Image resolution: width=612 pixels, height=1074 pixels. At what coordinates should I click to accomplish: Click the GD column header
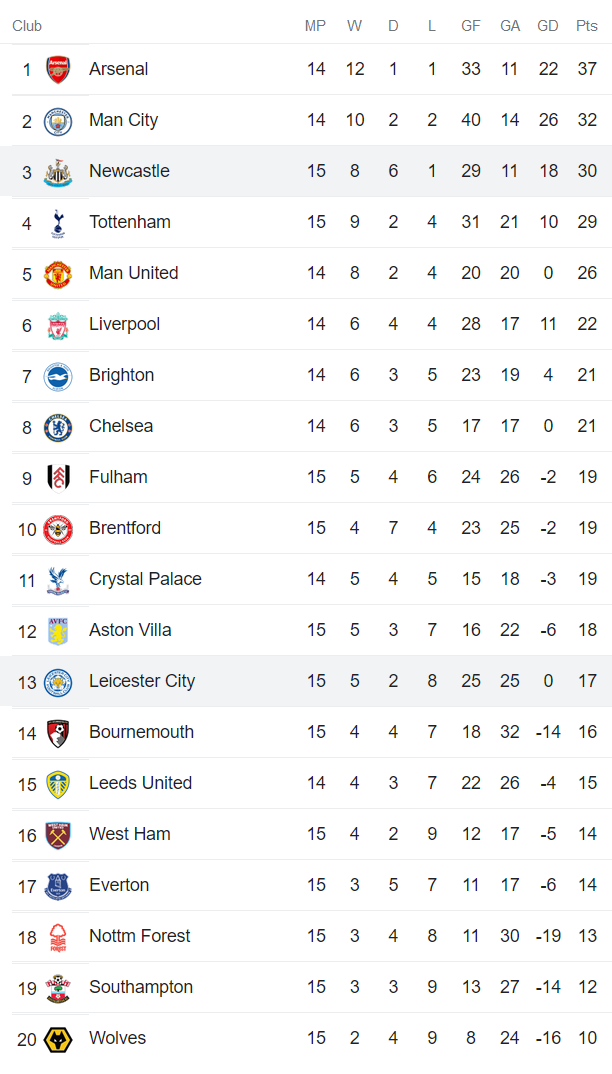tap(548, 26)
